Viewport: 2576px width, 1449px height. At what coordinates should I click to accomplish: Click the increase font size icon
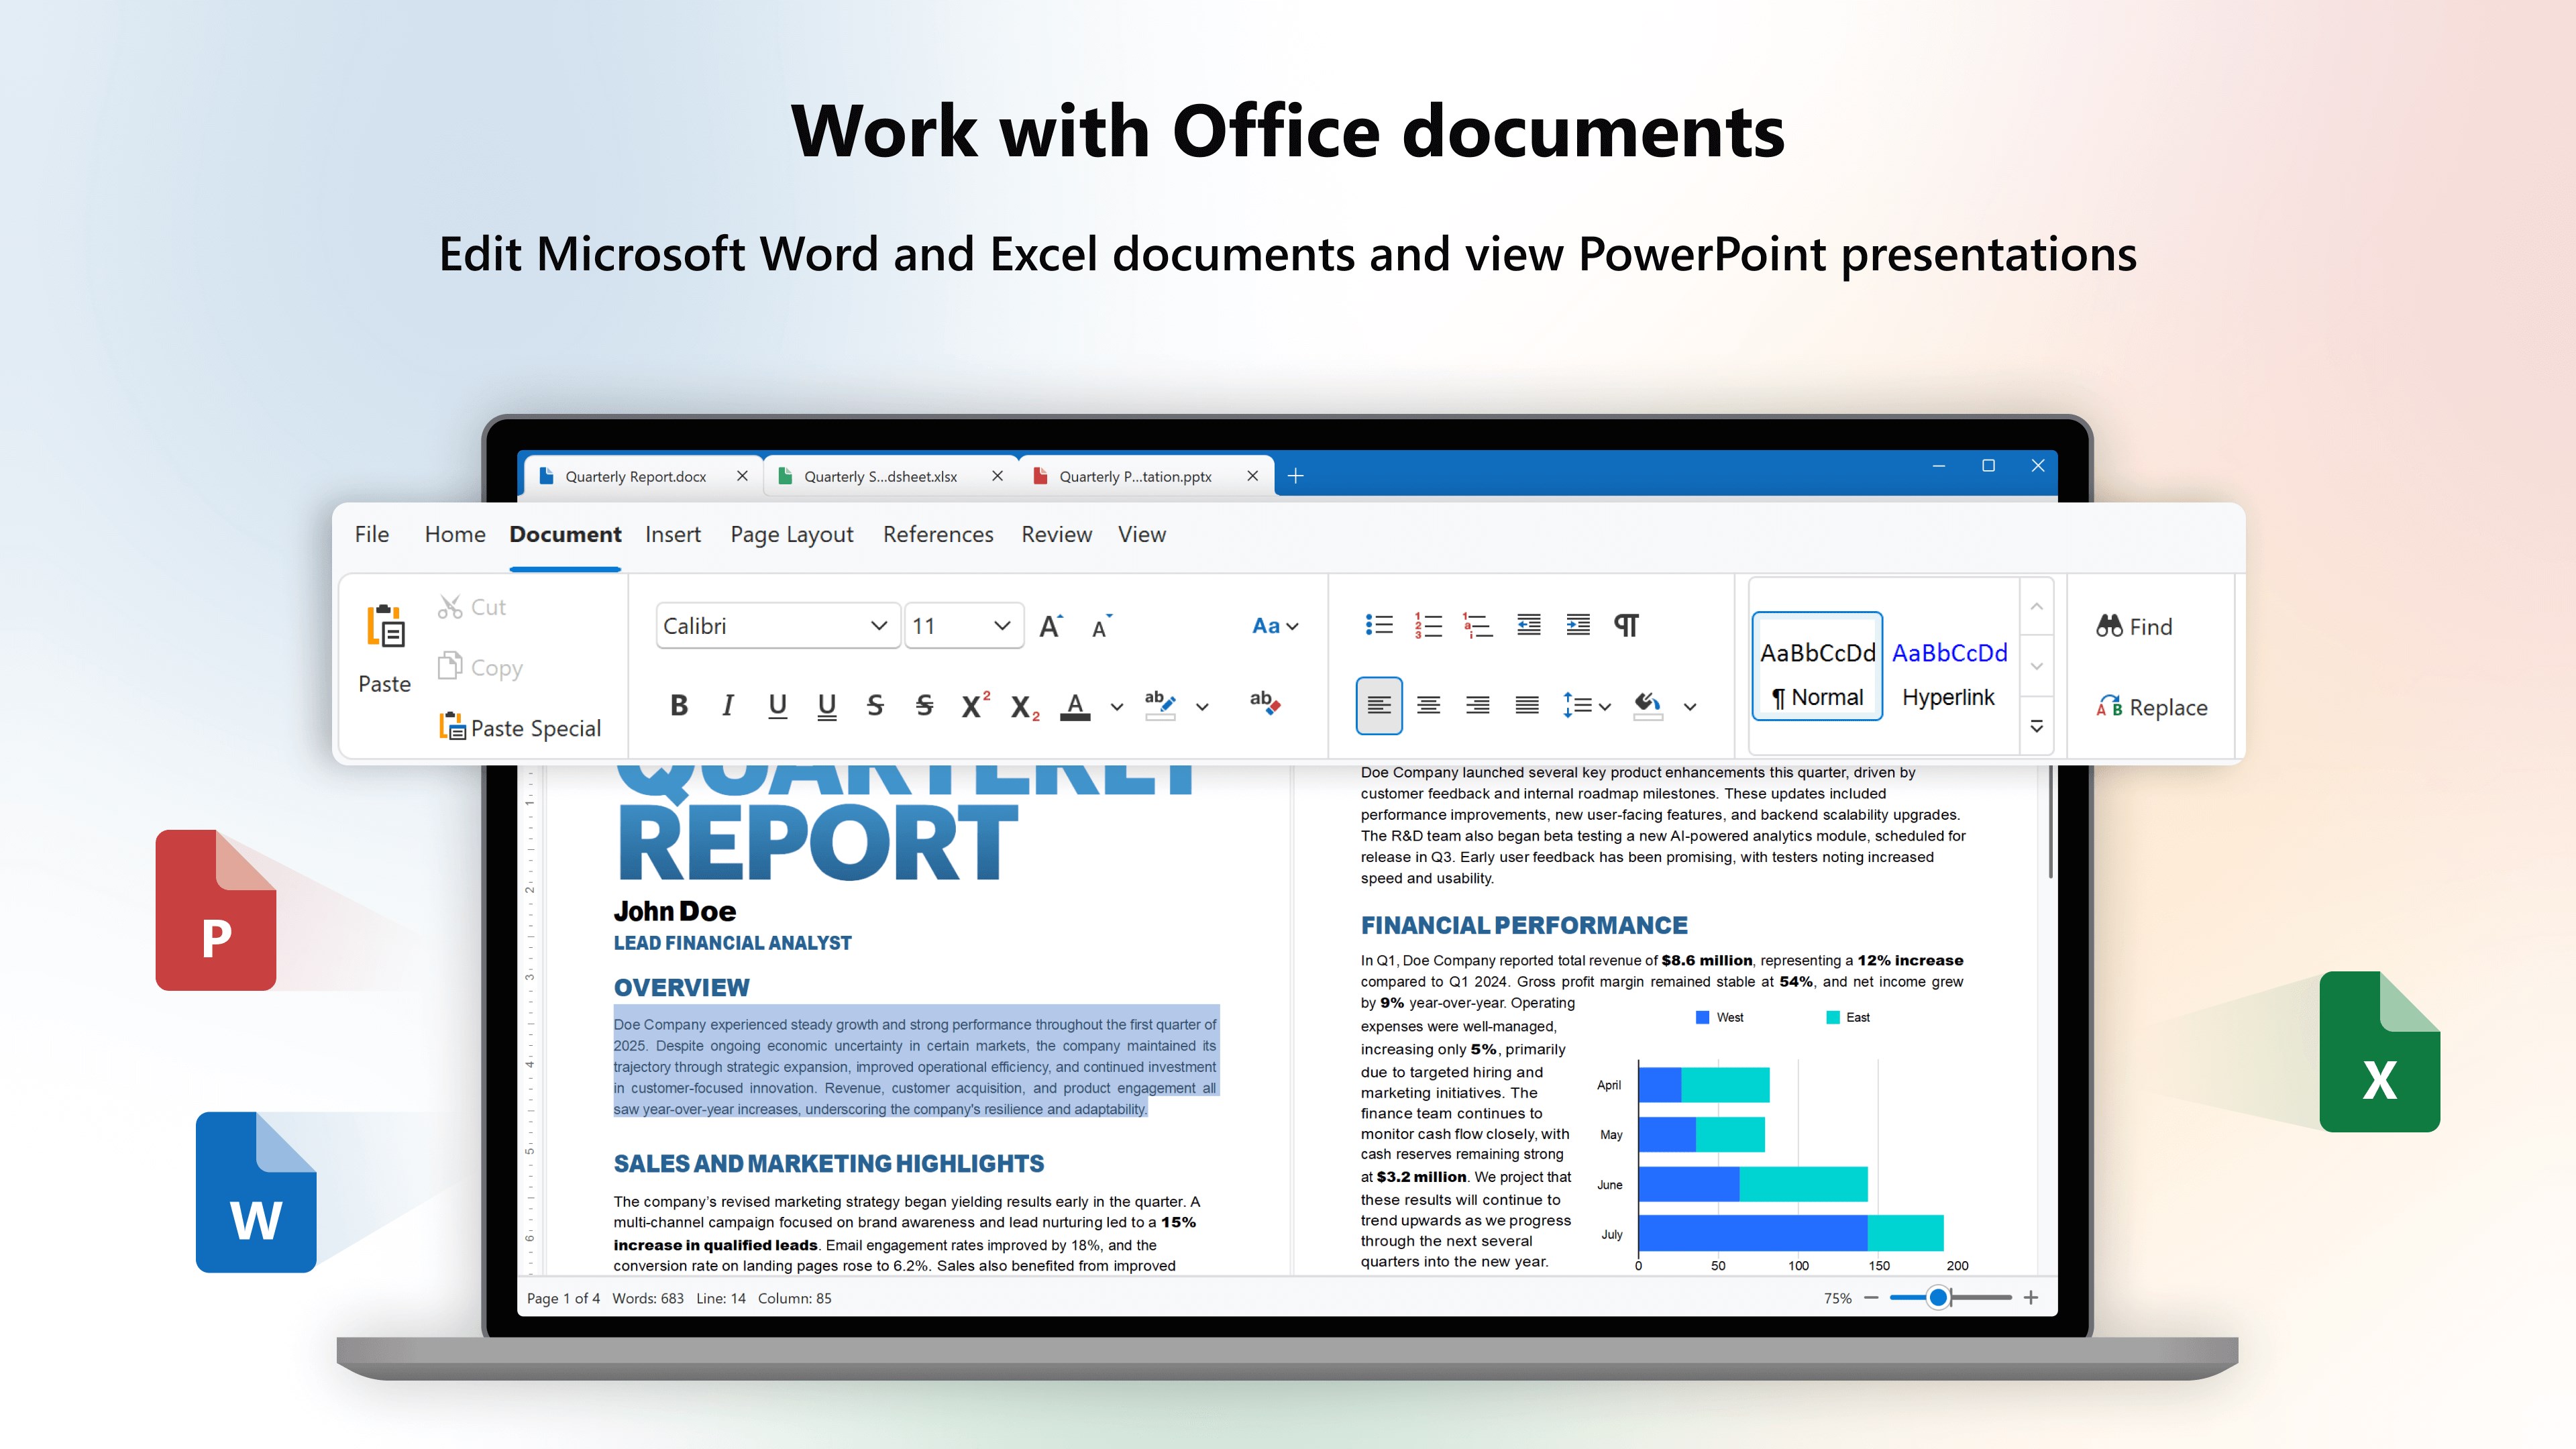1050,626
